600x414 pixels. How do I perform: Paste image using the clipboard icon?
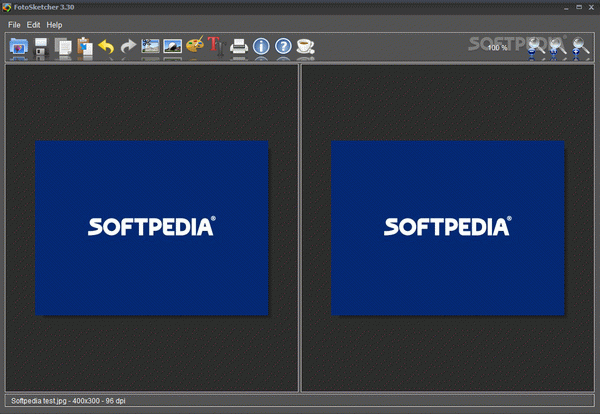(x=85, y=47)
